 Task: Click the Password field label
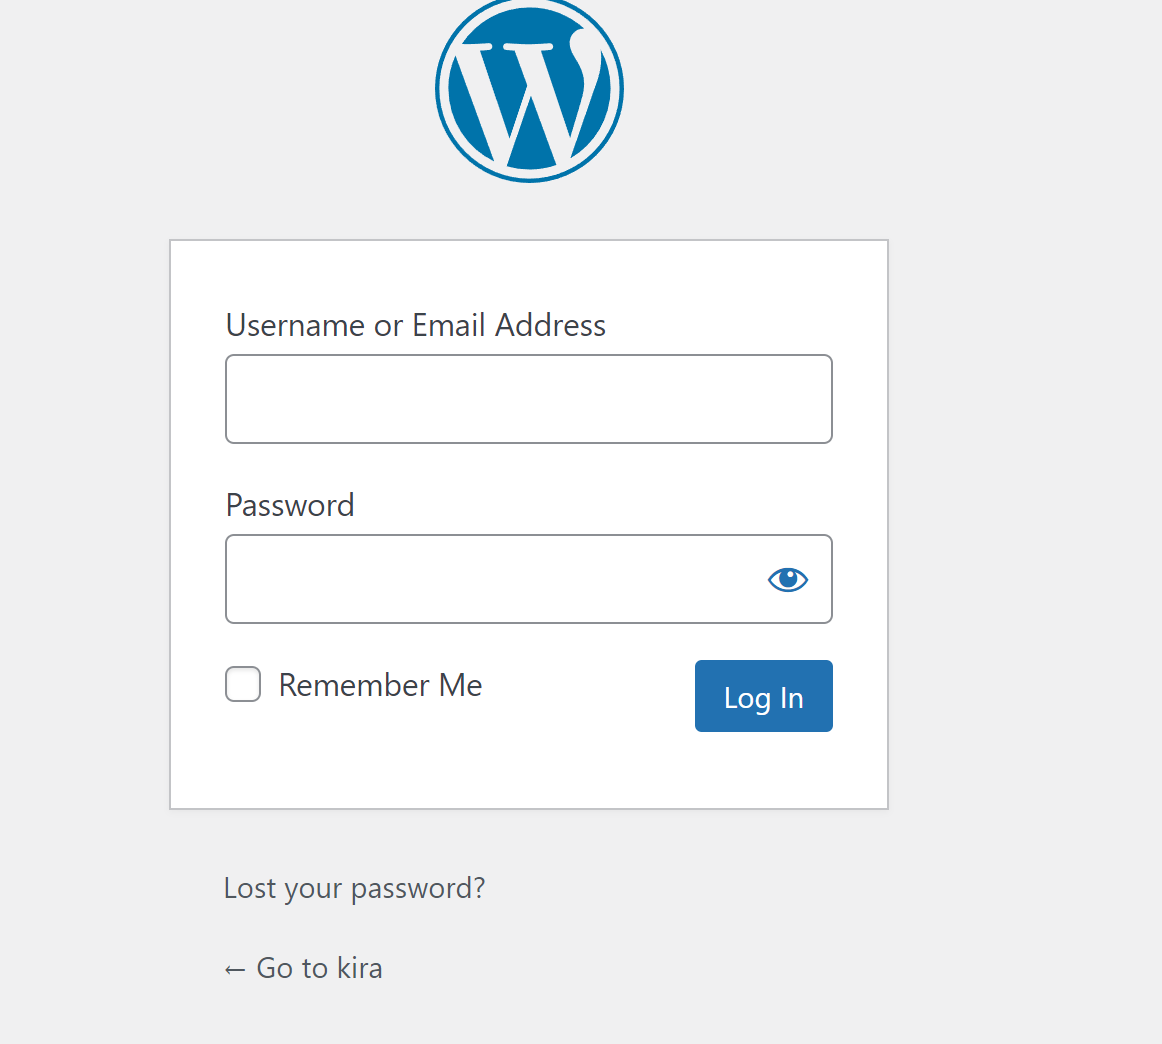point(290,505)
